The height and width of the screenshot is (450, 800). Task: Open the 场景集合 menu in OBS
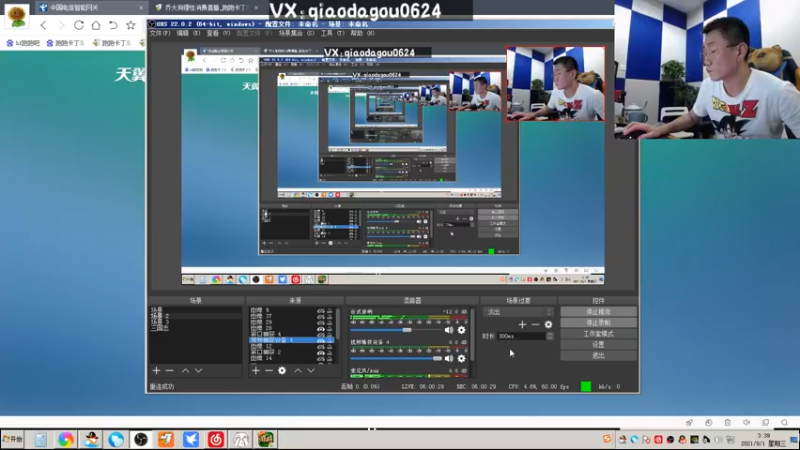(x=296, y=33)
